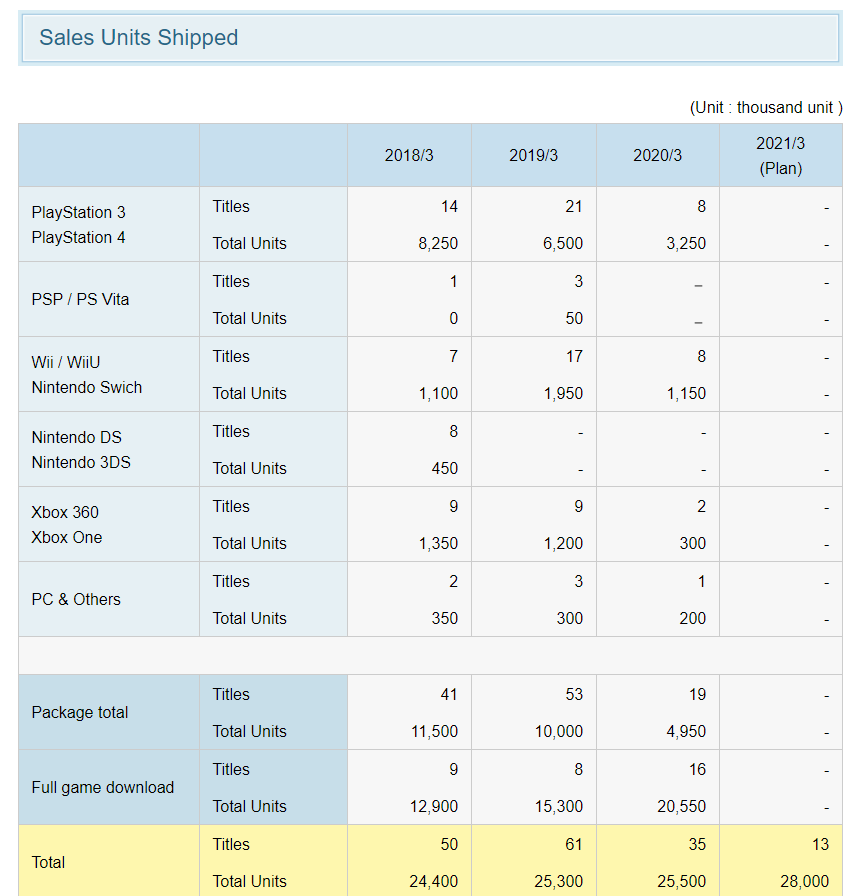Click the 19 Package total titles value
857x896 pixels.
[x=698, y=694]
